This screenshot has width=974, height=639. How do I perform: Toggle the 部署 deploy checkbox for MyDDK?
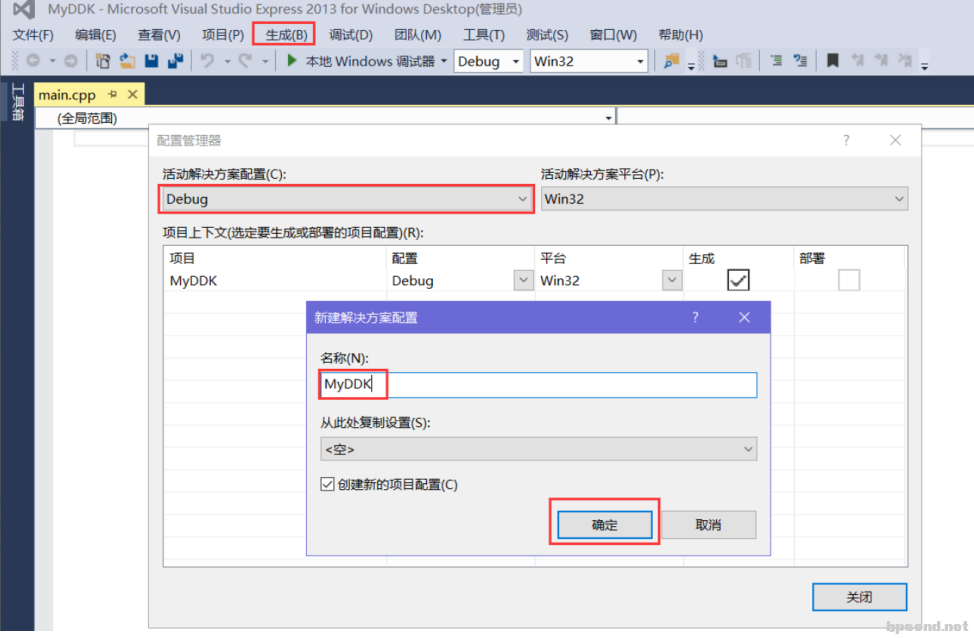tap(849, 280)
